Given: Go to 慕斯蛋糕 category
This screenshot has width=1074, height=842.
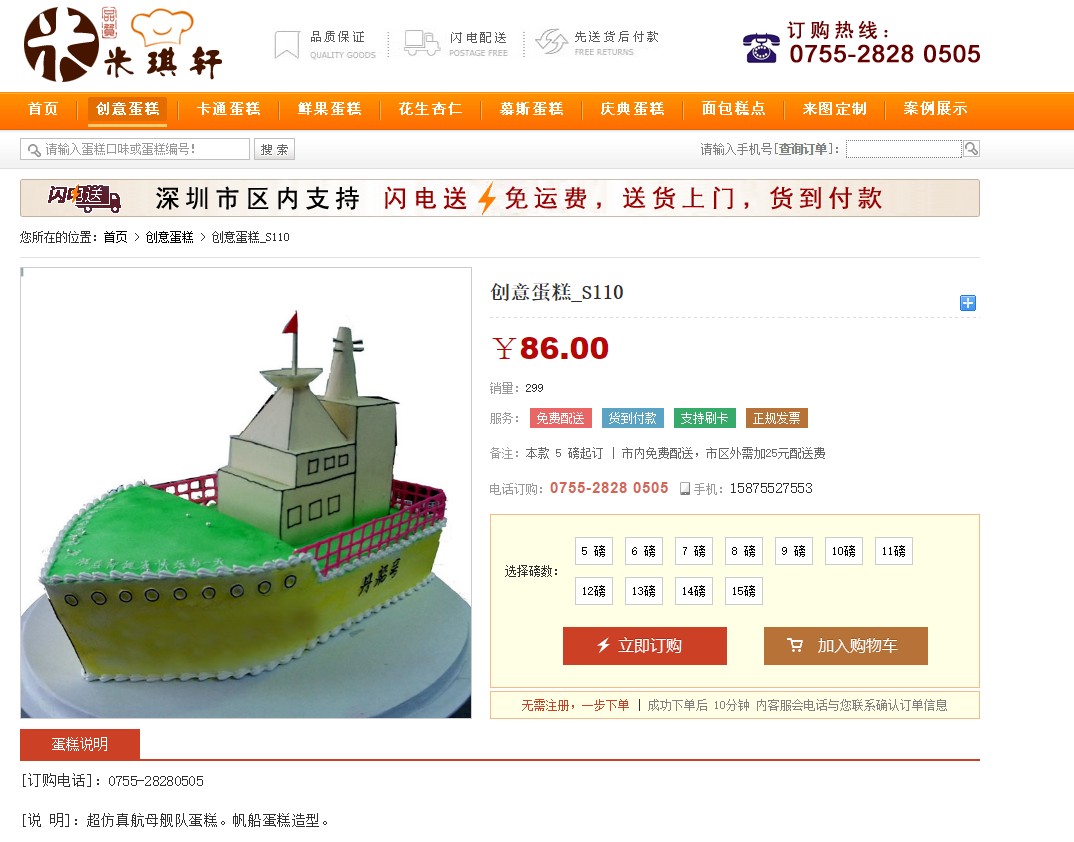Looking at the screenshot, I should coord(531,109).
